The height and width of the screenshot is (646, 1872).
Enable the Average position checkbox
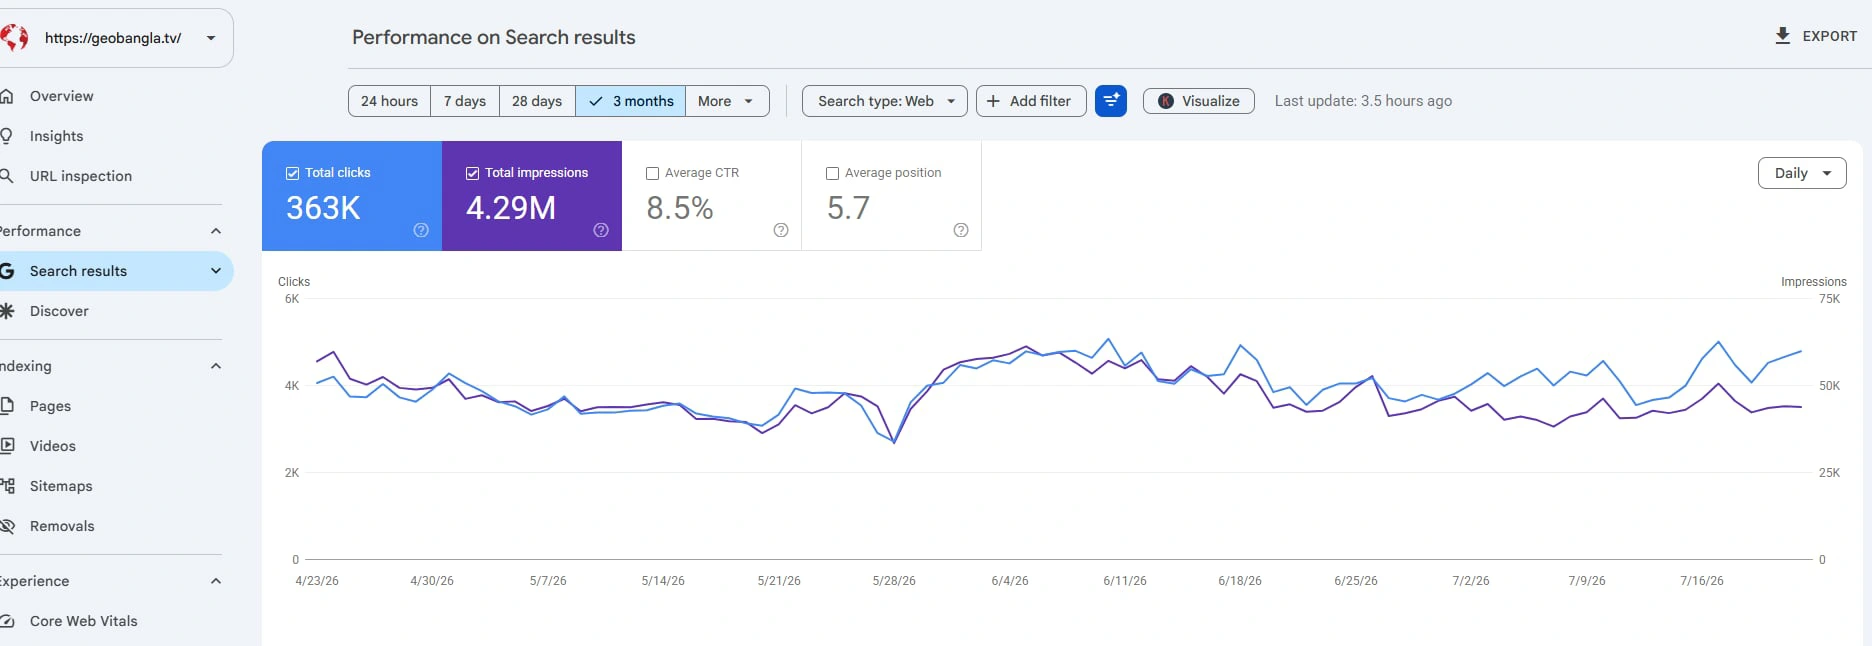click(833, 173)
